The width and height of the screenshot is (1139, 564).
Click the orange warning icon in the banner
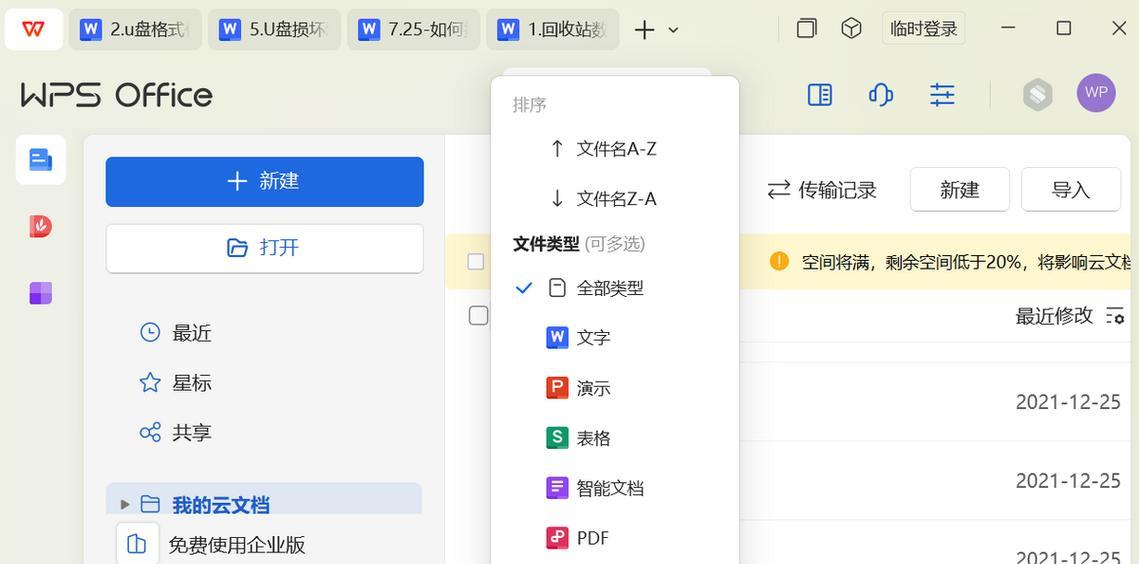tap(779, 261)
